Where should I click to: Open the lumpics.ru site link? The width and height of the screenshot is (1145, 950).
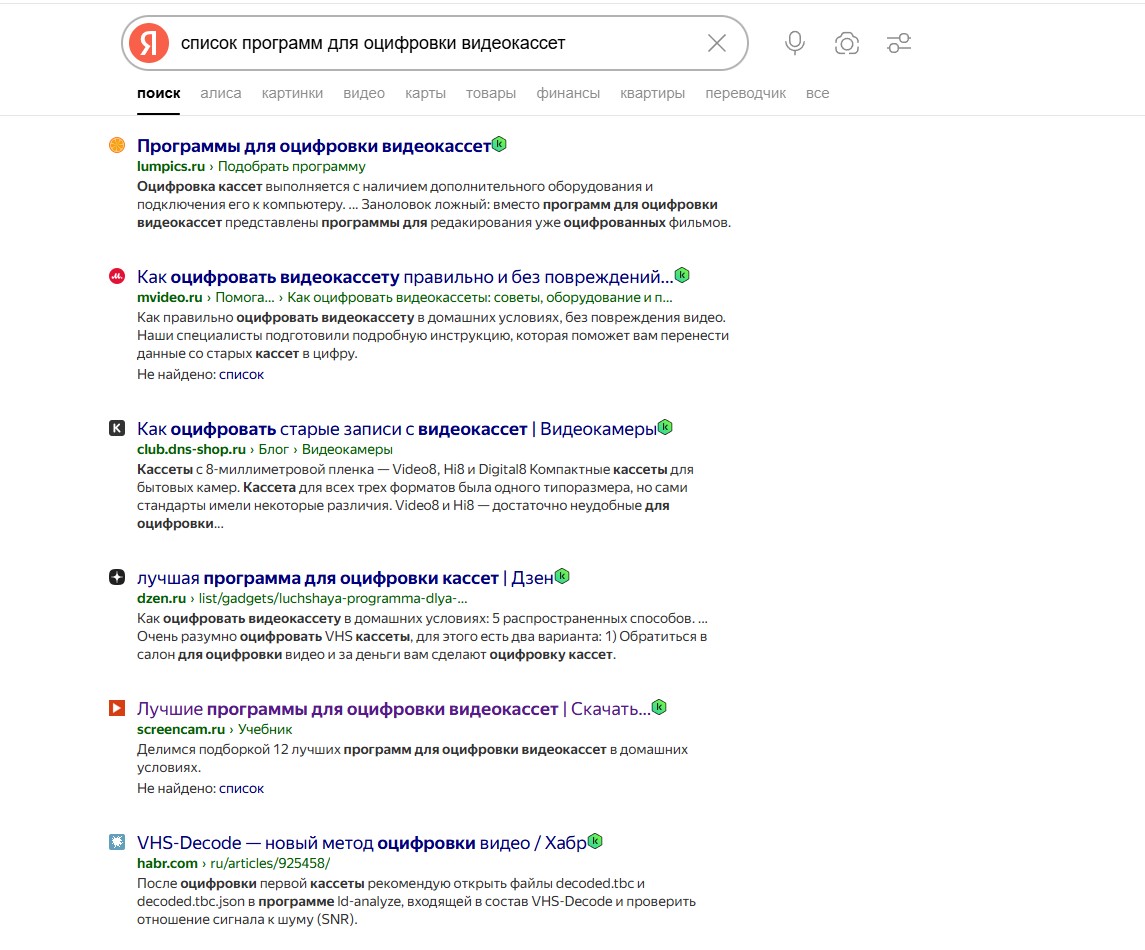click(x=171, y=166)
